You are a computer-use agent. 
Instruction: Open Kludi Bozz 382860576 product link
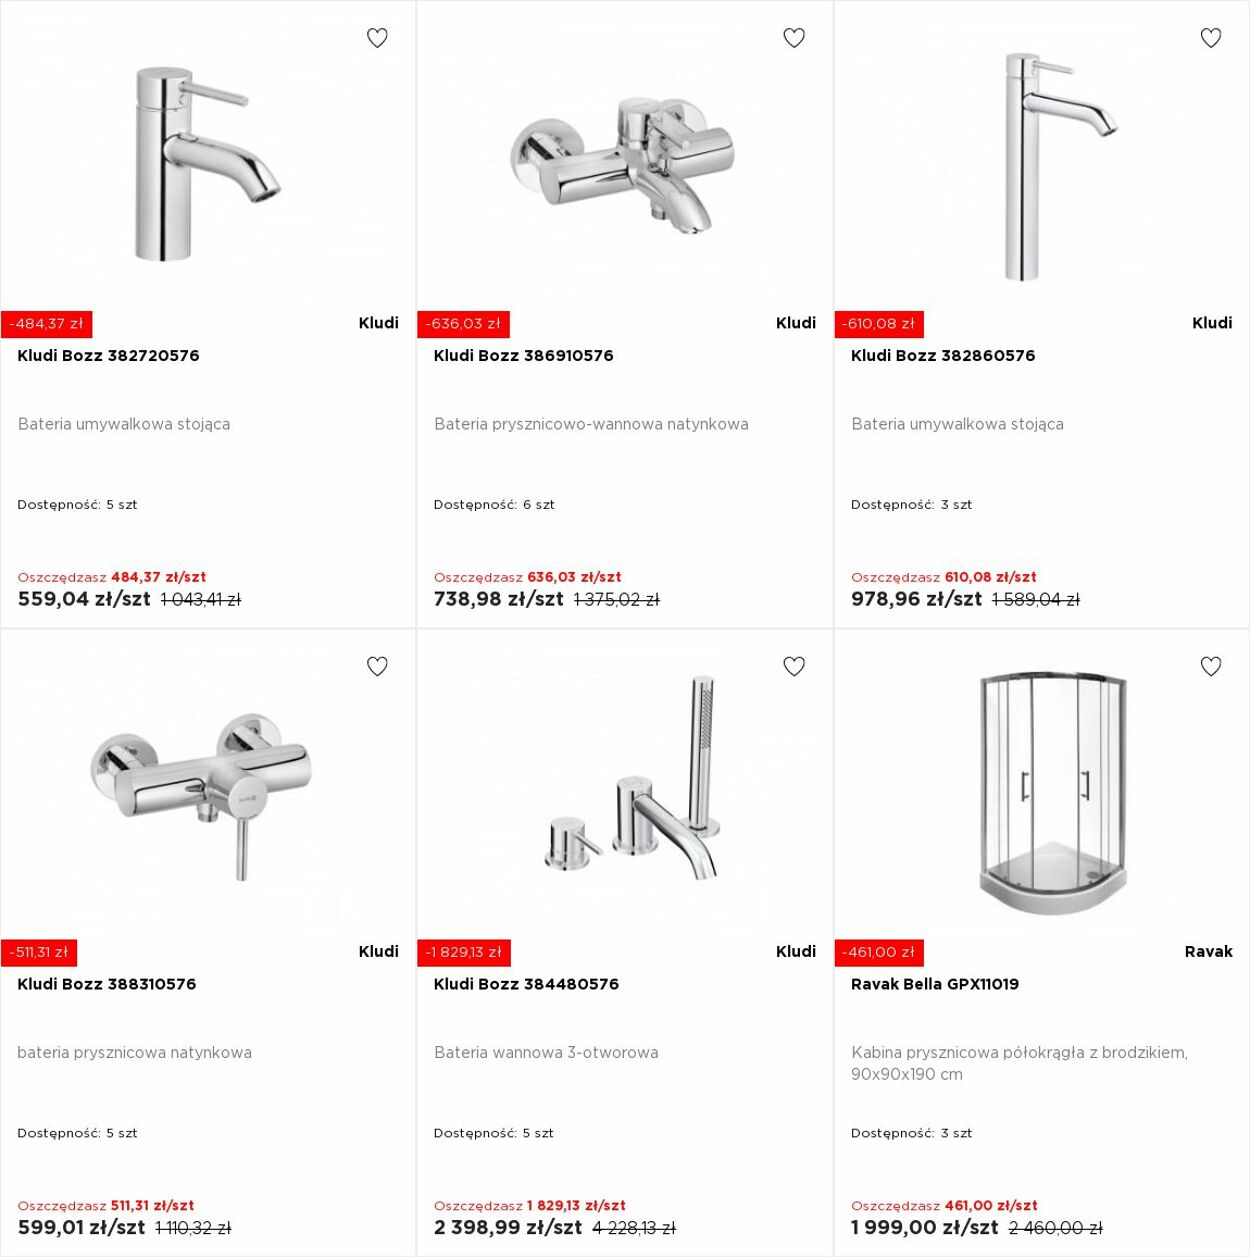click(x=943, y=355)
